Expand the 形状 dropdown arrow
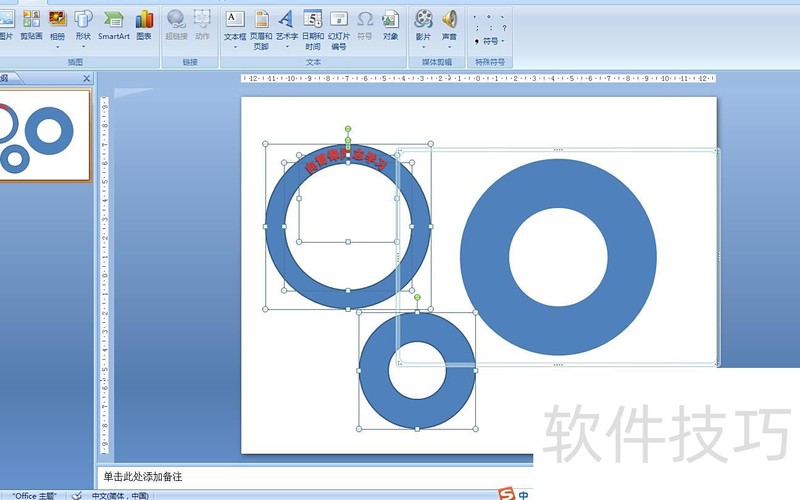Viewport: 800px width, 500px height. click(x=83, y=47)
